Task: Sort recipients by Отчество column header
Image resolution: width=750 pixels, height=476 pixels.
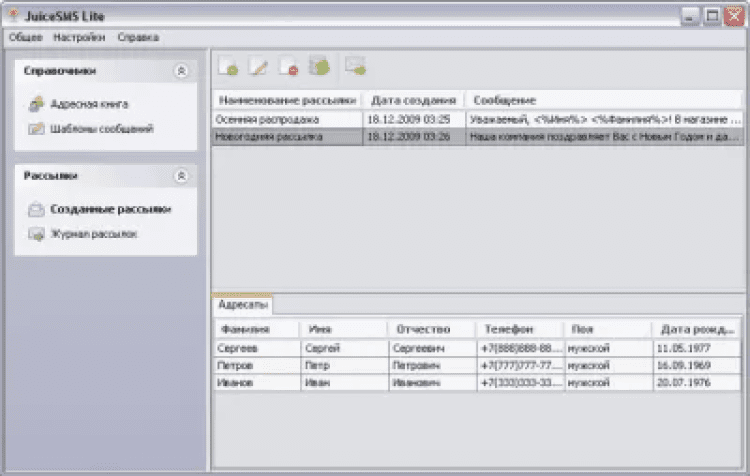Action: [x=432, y=329]
